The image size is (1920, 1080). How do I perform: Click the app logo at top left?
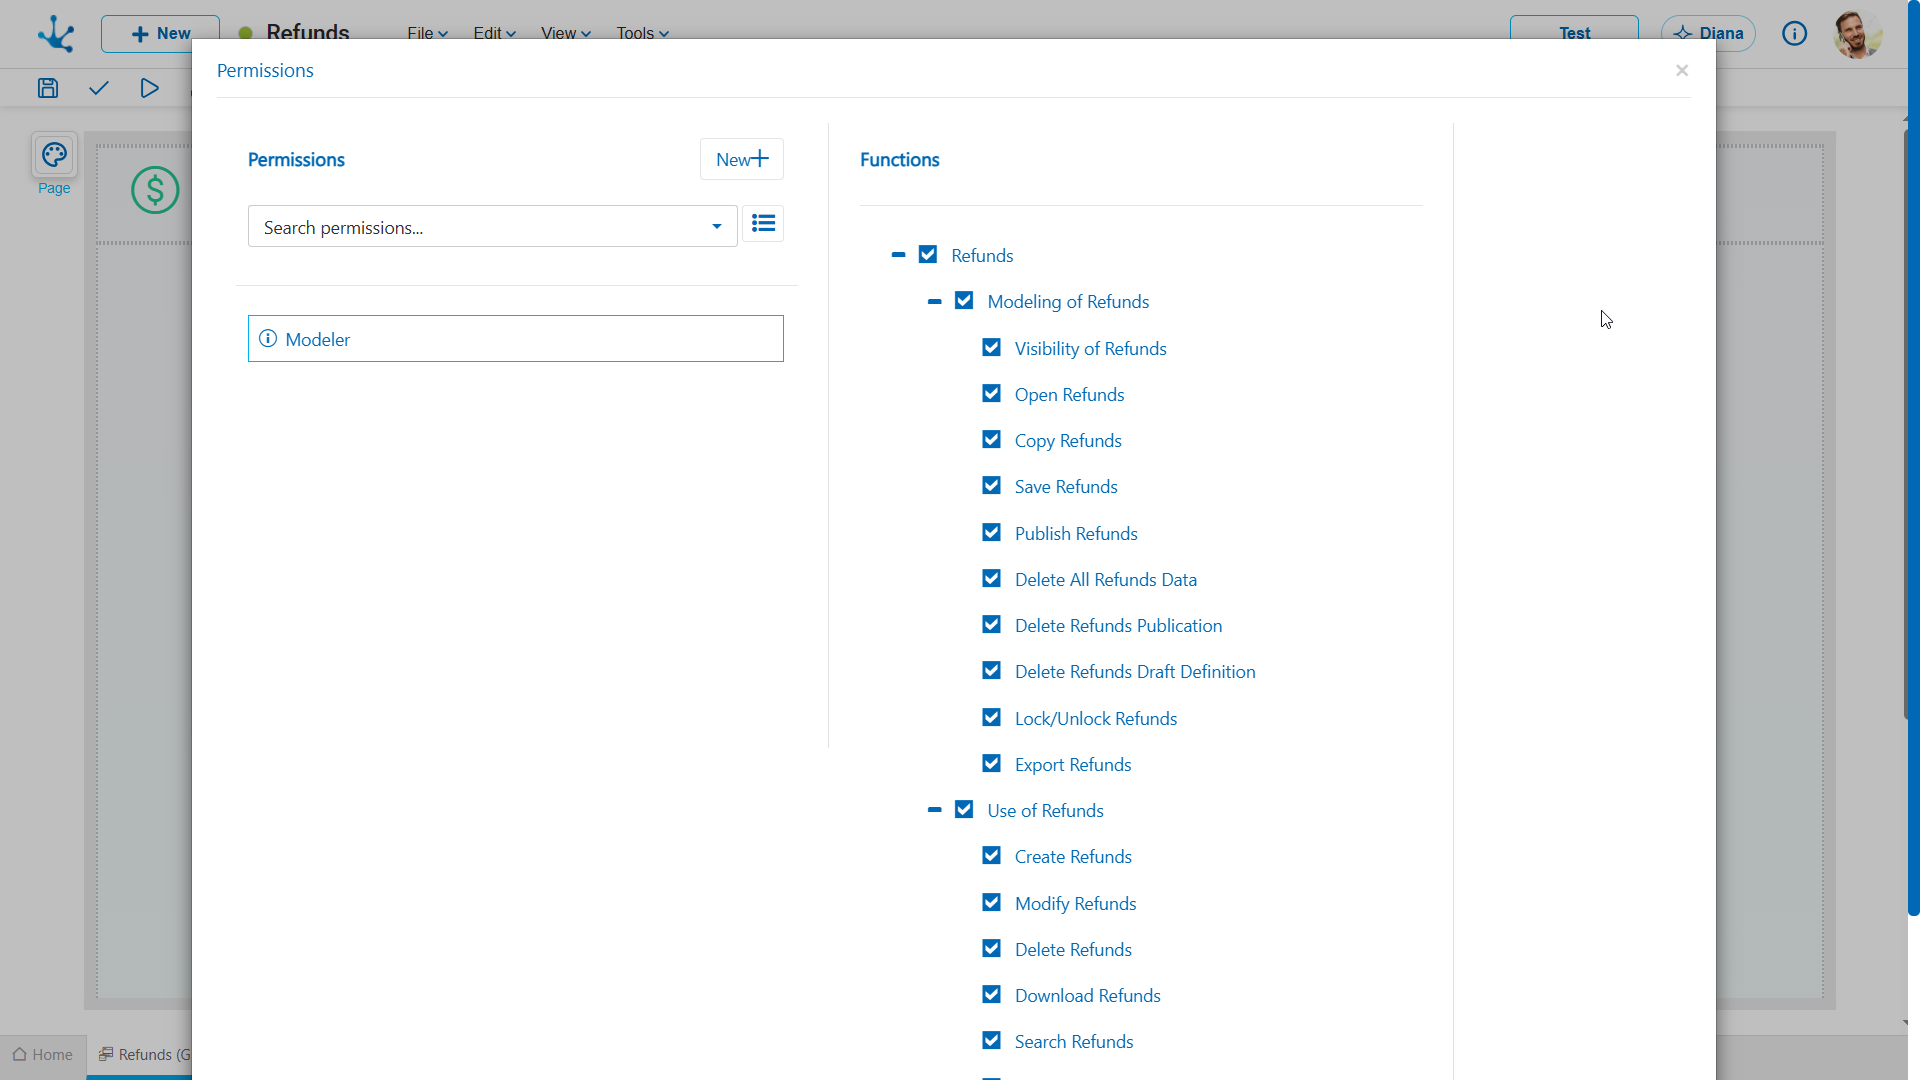pos(56,33)
